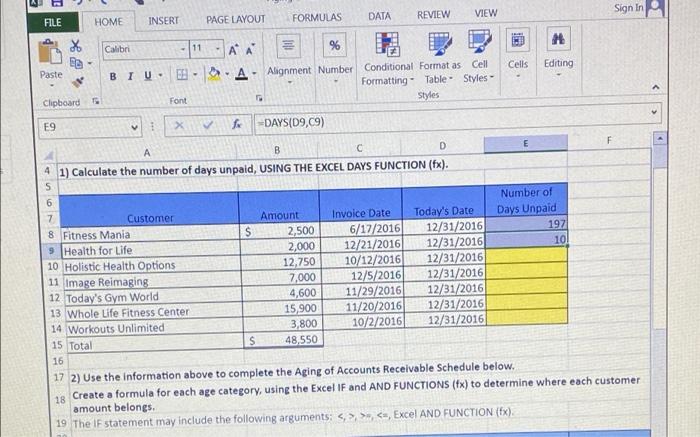Screen dimensions: 700x437
Task: Switch to the PAGE LAYOUT tab
Action: tap(236, 19)
